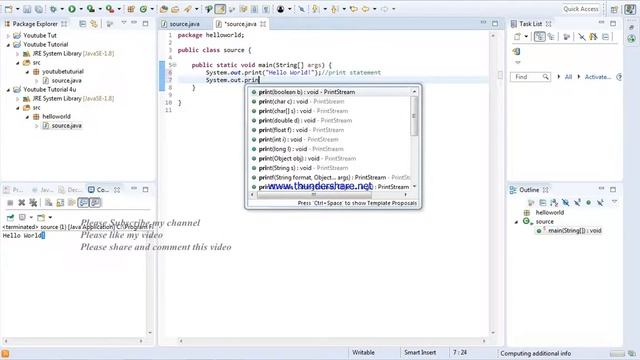640x360 pixels.
Task: Click the Open Type toolbar icon
Action: click(164, 9)
